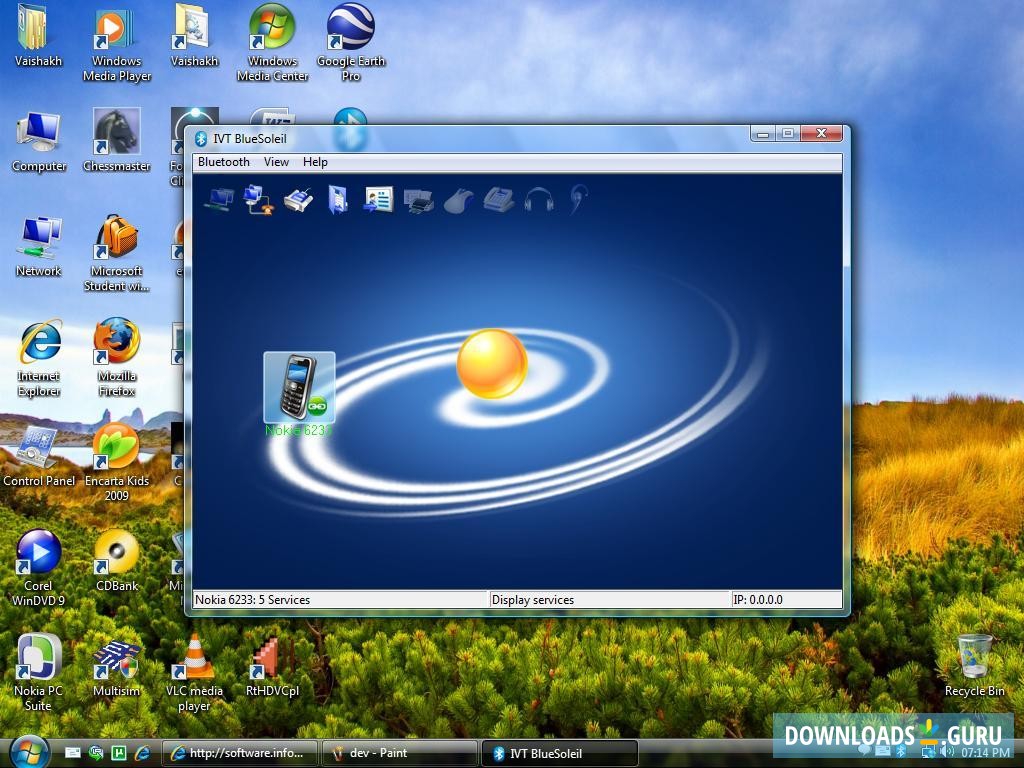
Task: Switch to the 'dev - Paint' taskbar button
Action: (x=400, y=753)
